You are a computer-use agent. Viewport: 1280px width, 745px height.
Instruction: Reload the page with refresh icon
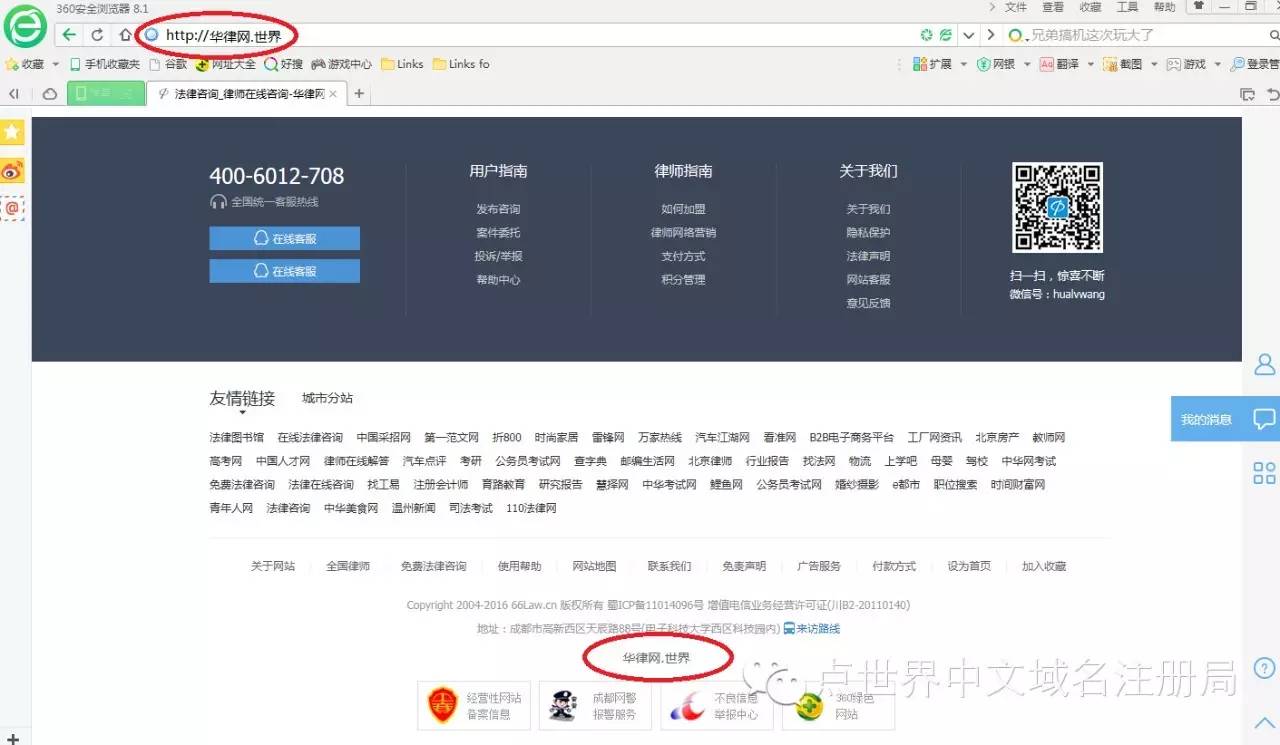tap(97, 35)
